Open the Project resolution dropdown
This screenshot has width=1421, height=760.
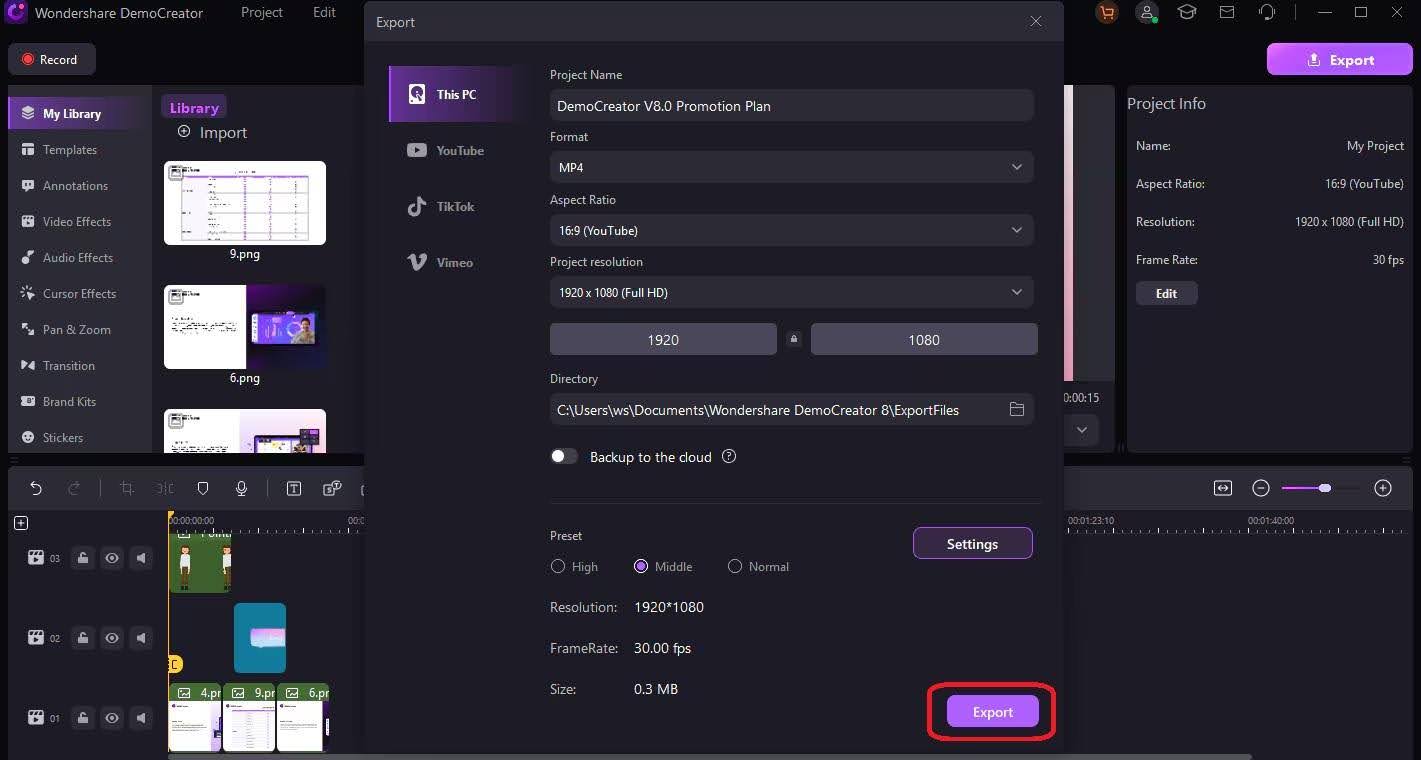point(791,292)
